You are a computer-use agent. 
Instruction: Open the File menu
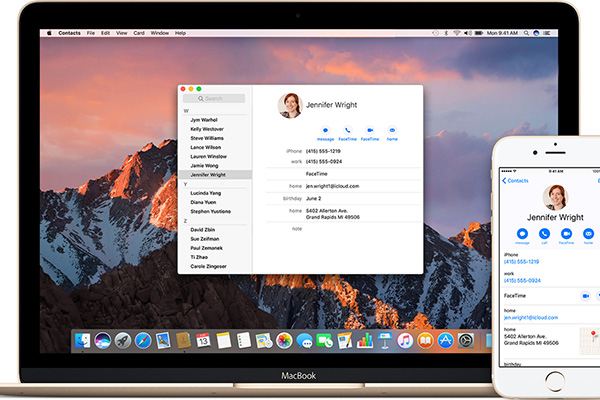(x=91, y=33)
